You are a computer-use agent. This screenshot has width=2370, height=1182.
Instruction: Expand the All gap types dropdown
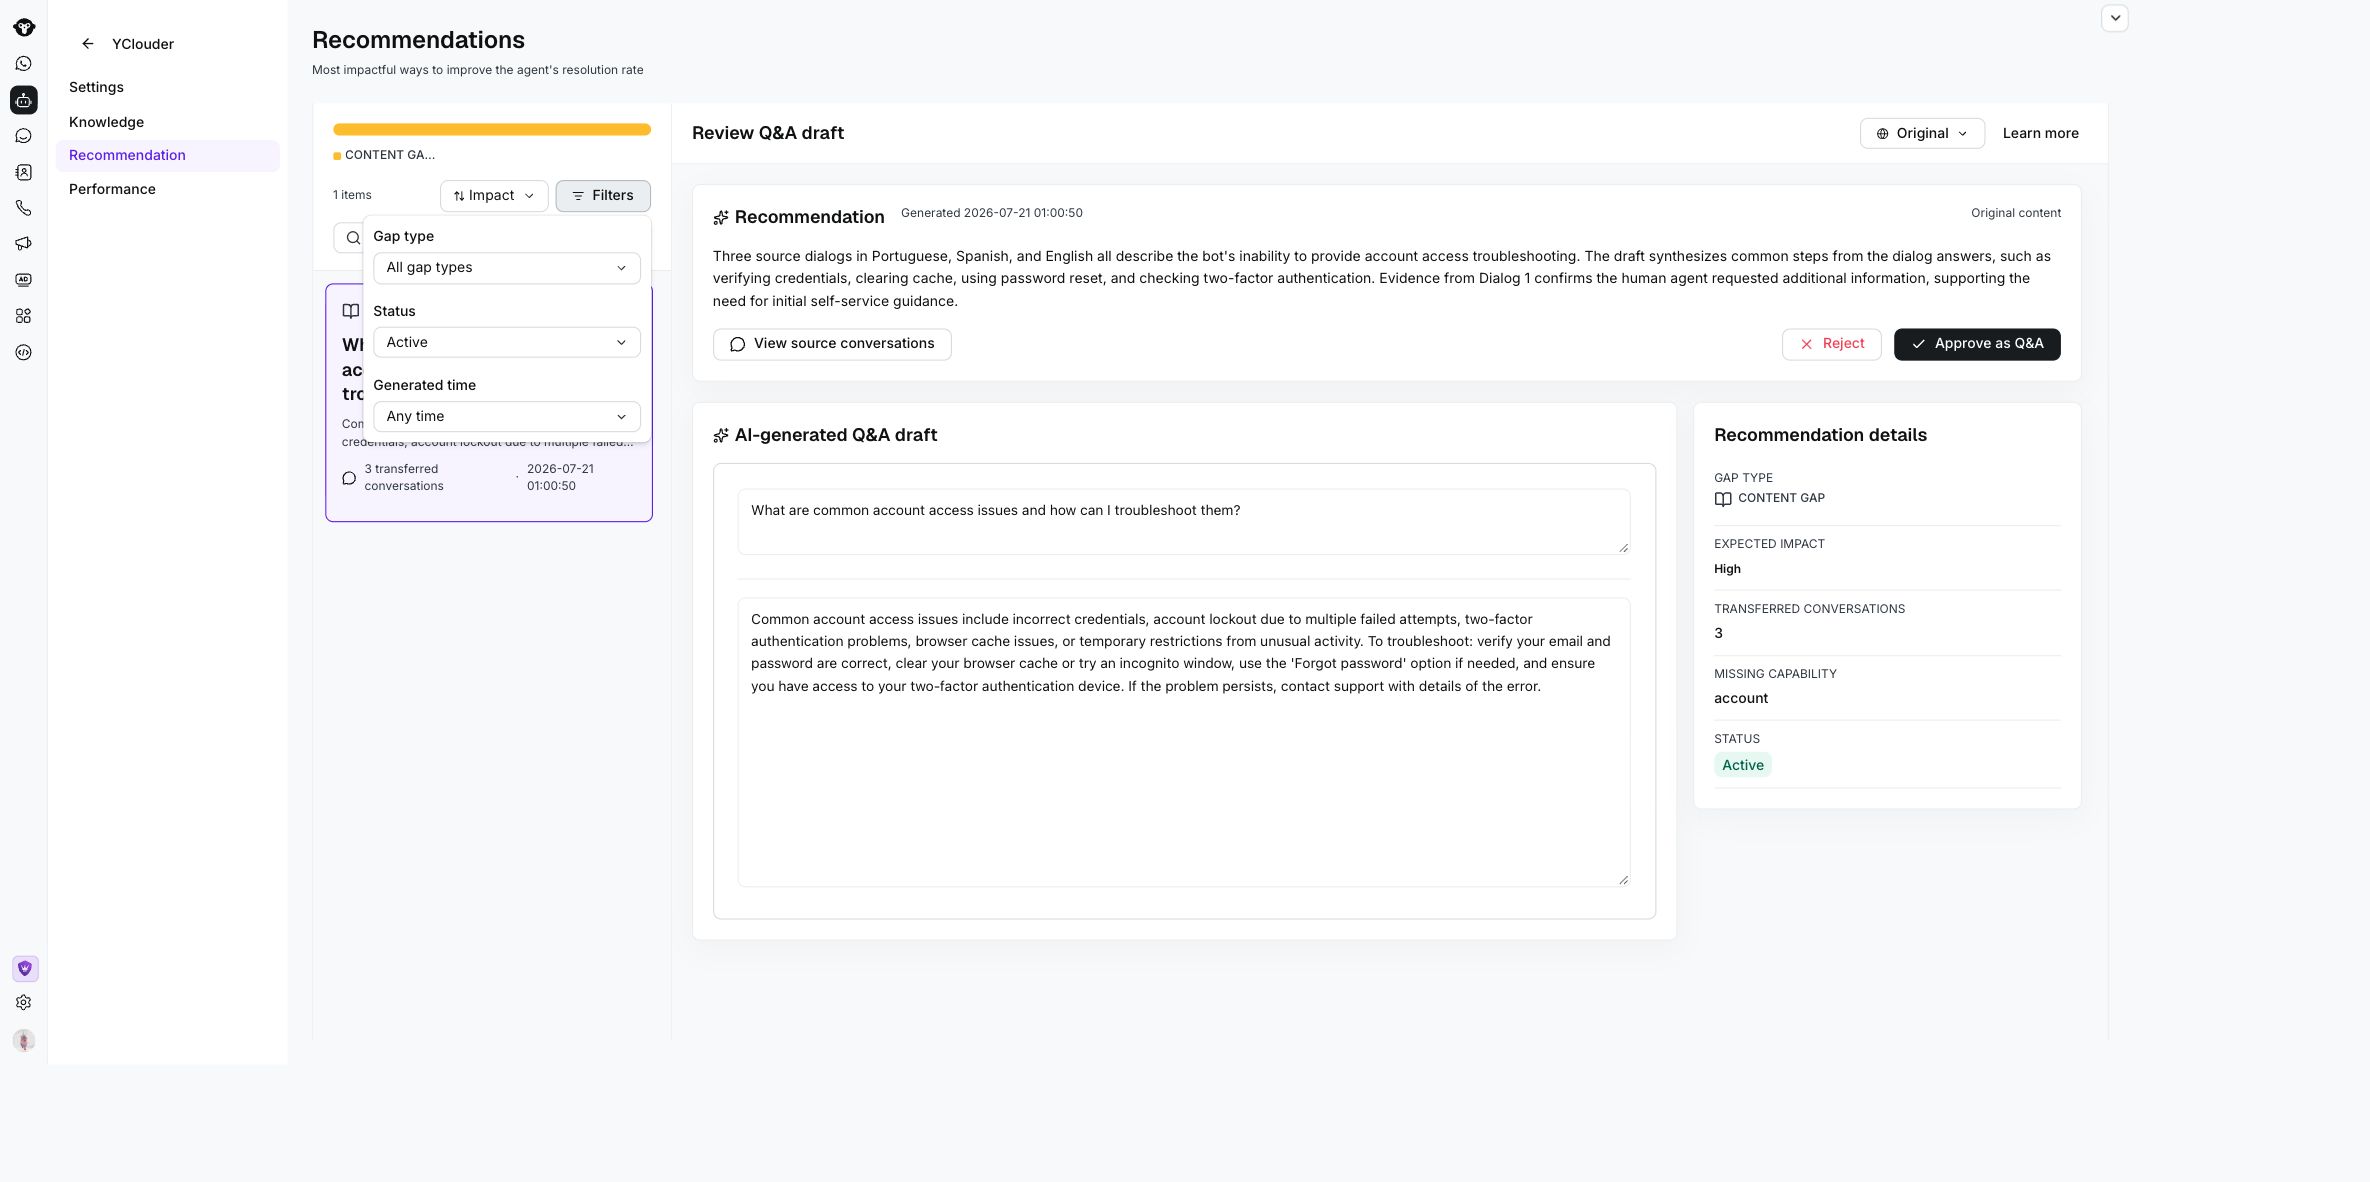tap(507, 268)
